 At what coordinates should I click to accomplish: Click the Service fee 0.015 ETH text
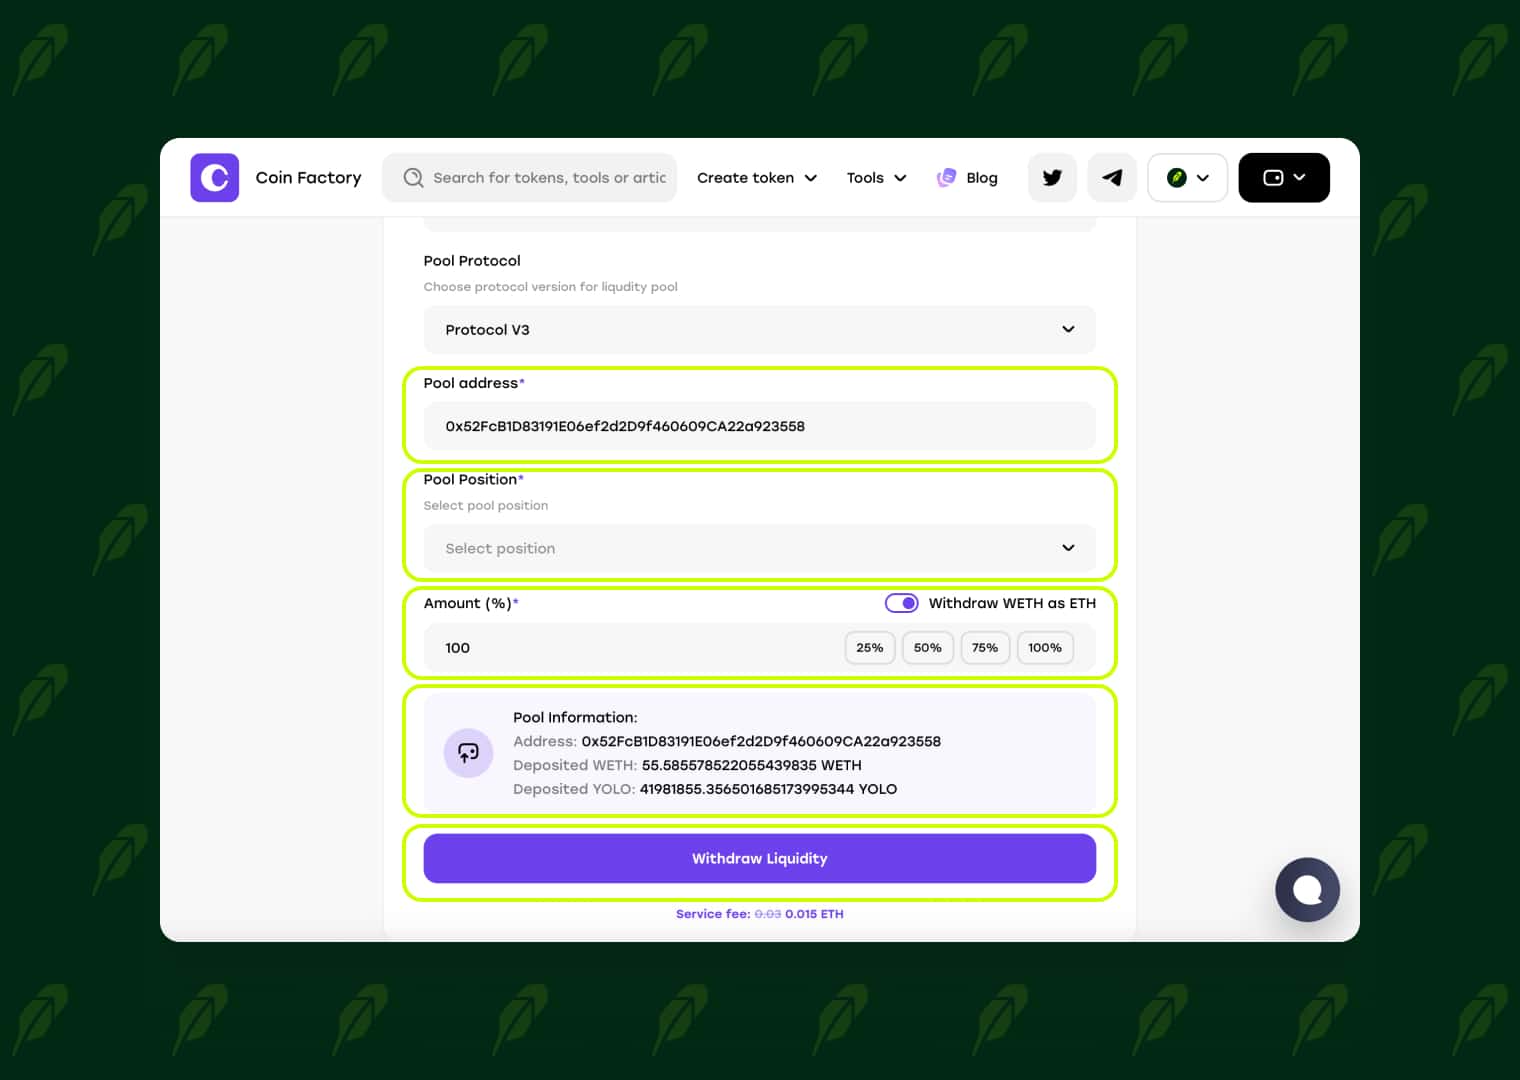point(760,914)
